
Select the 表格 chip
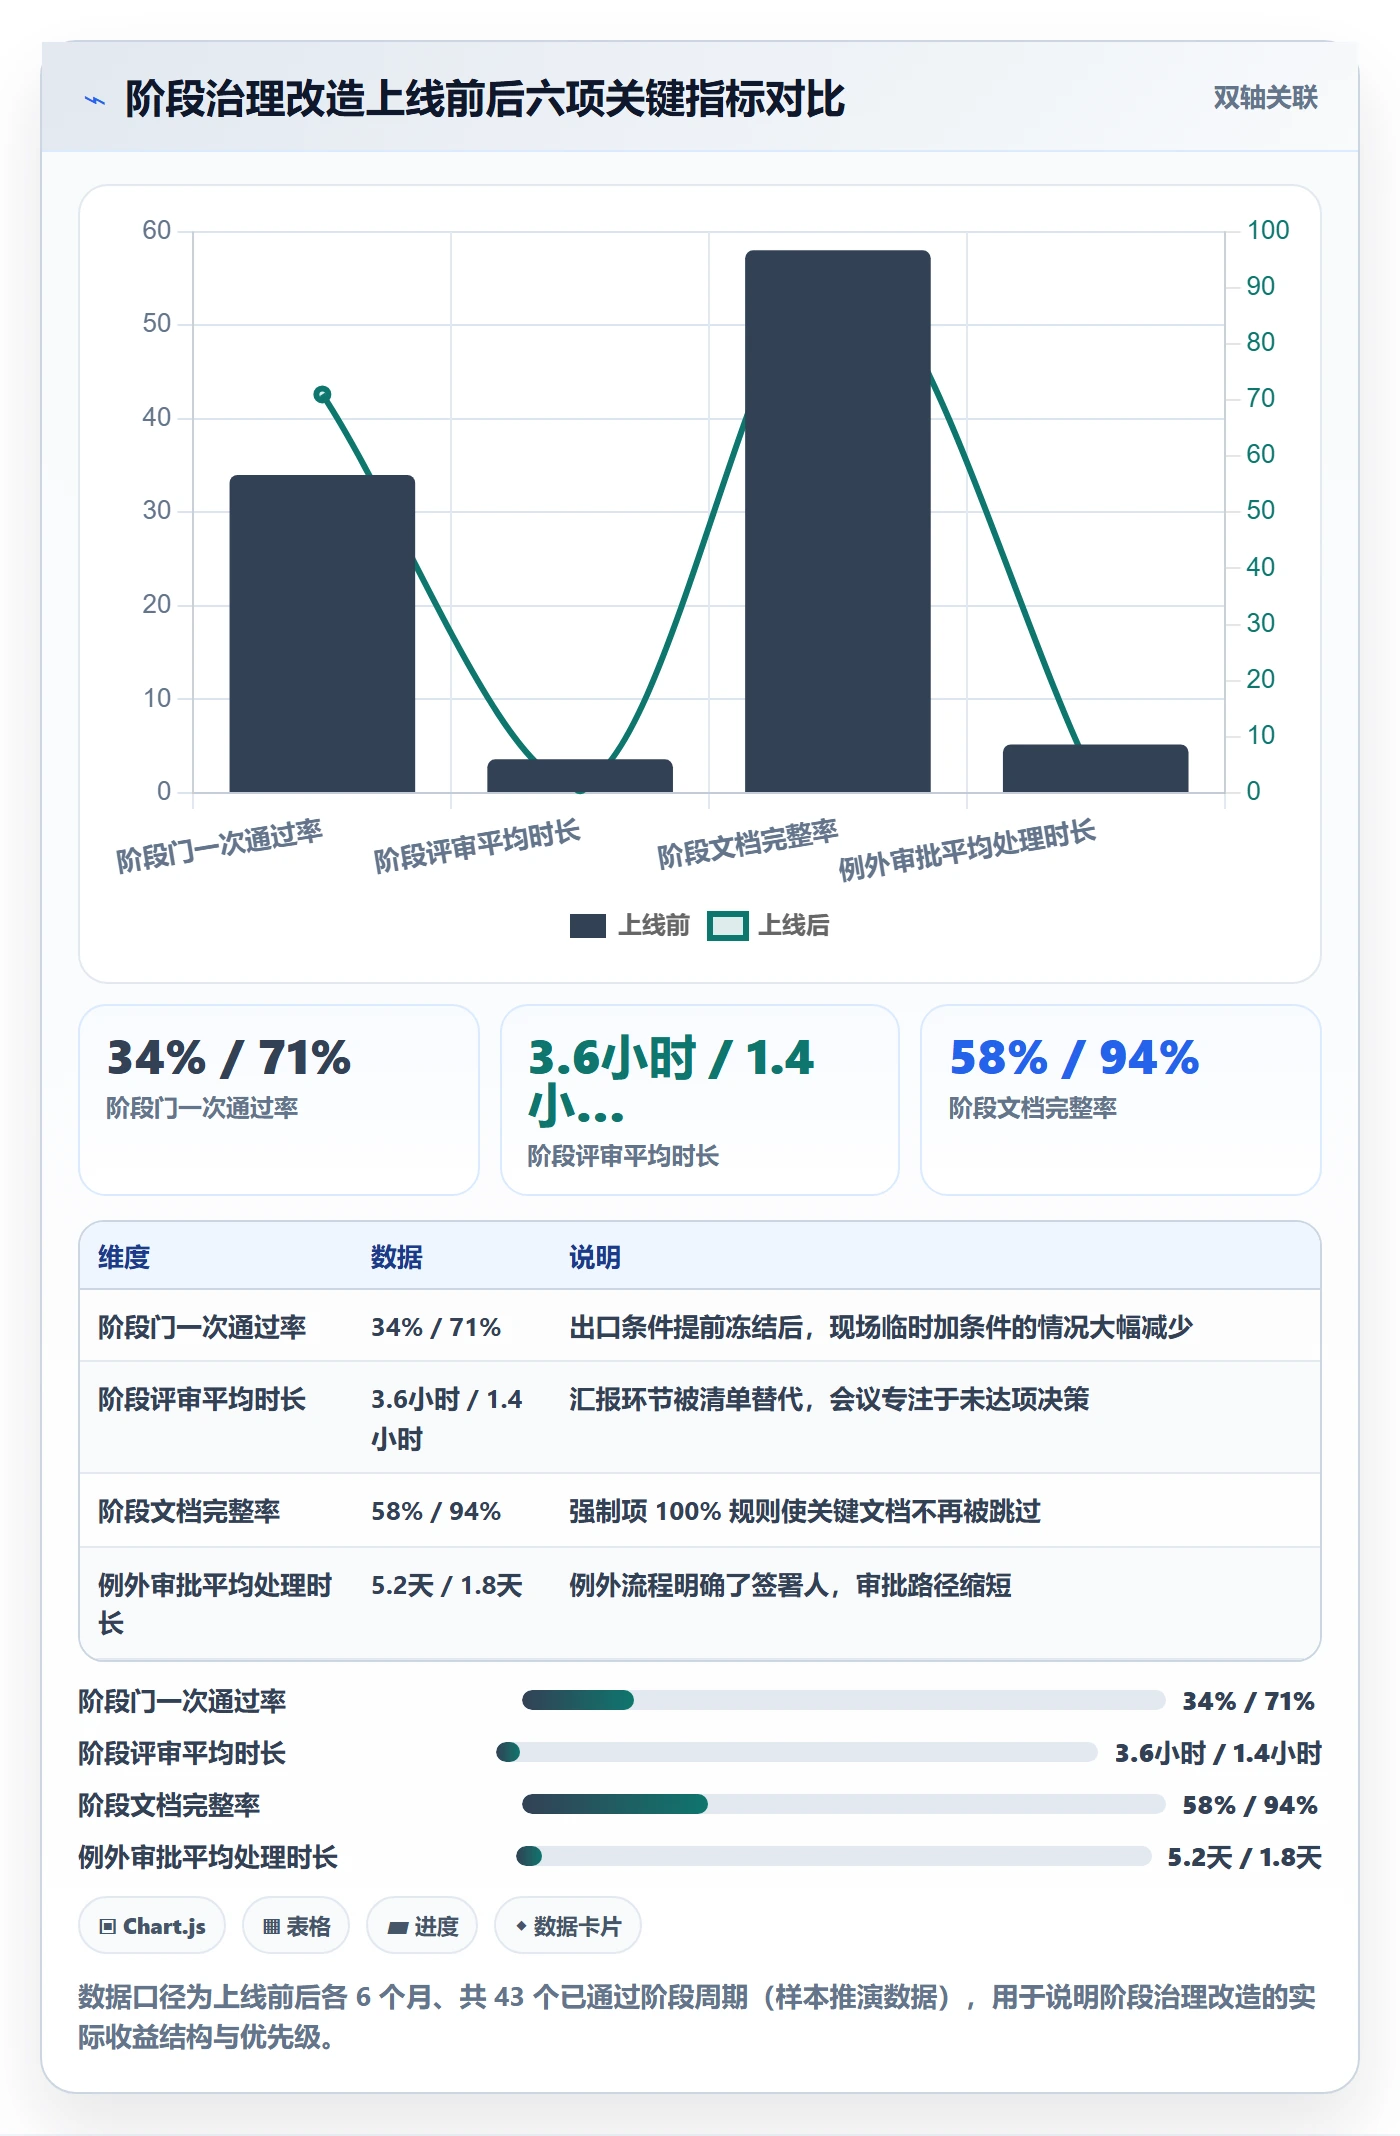coord(296,1926)
